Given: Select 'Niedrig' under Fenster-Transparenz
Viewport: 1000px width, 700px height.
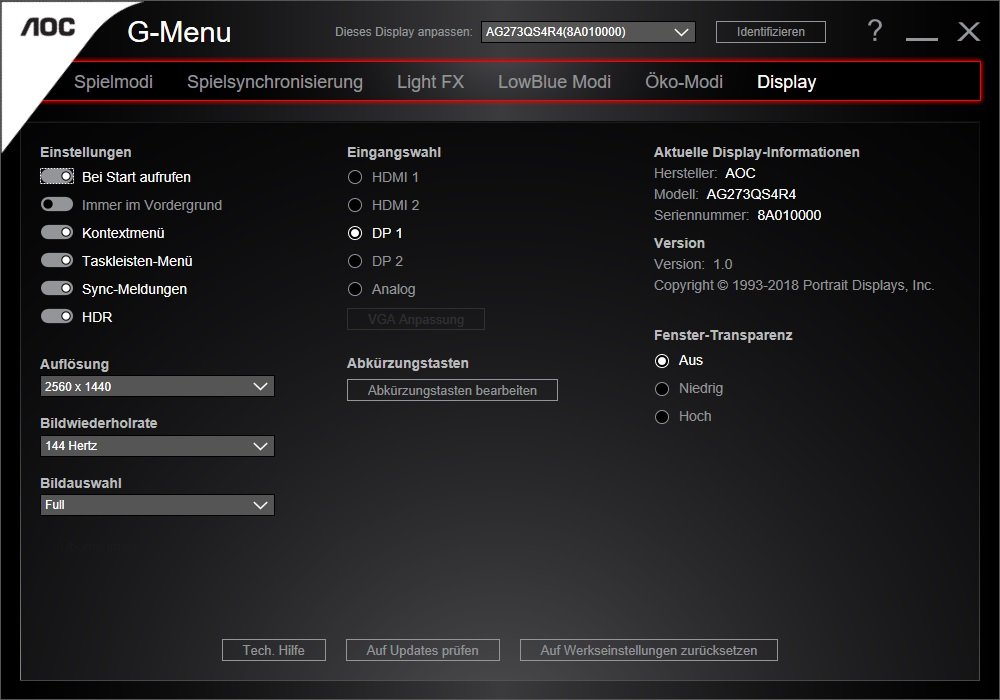Looking at the screenshot, I should pyautogui.click(x=661, y=389).
